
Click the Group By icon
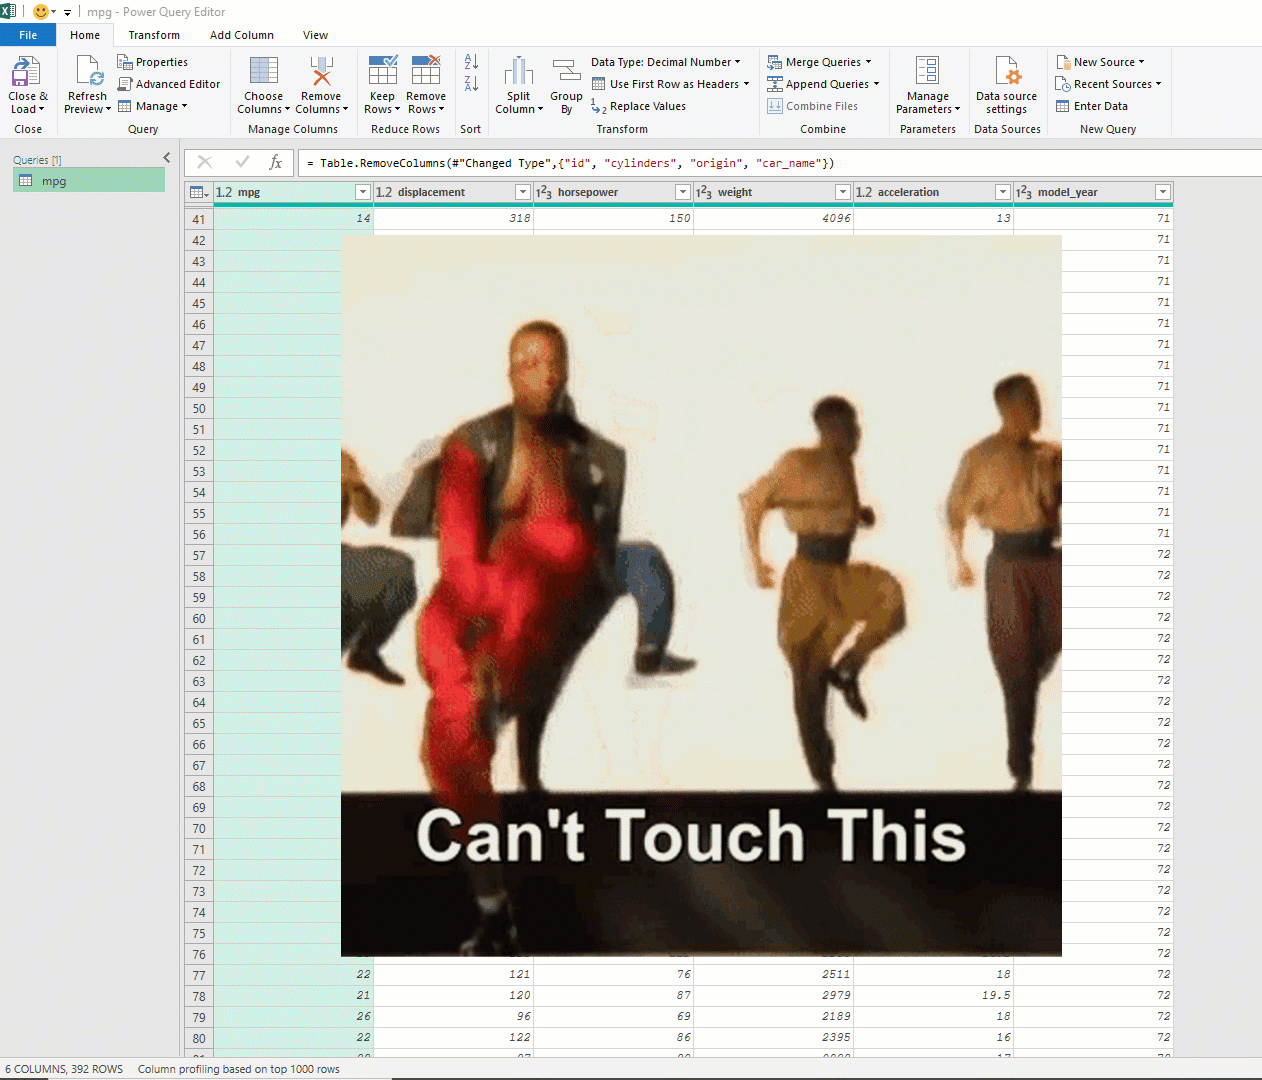[566, 72]
